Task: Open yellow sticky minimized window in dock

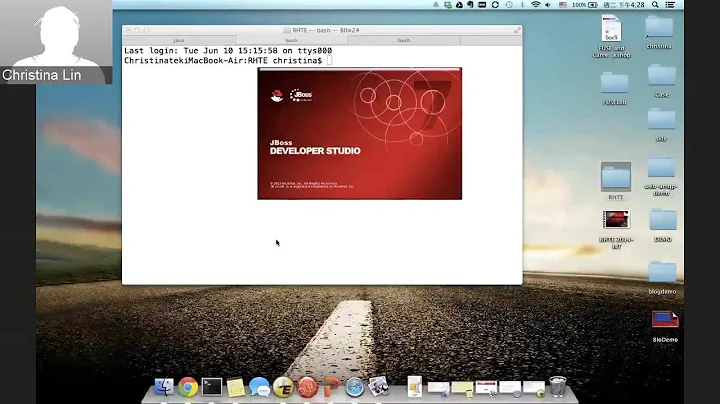Action: click(462, 389)
